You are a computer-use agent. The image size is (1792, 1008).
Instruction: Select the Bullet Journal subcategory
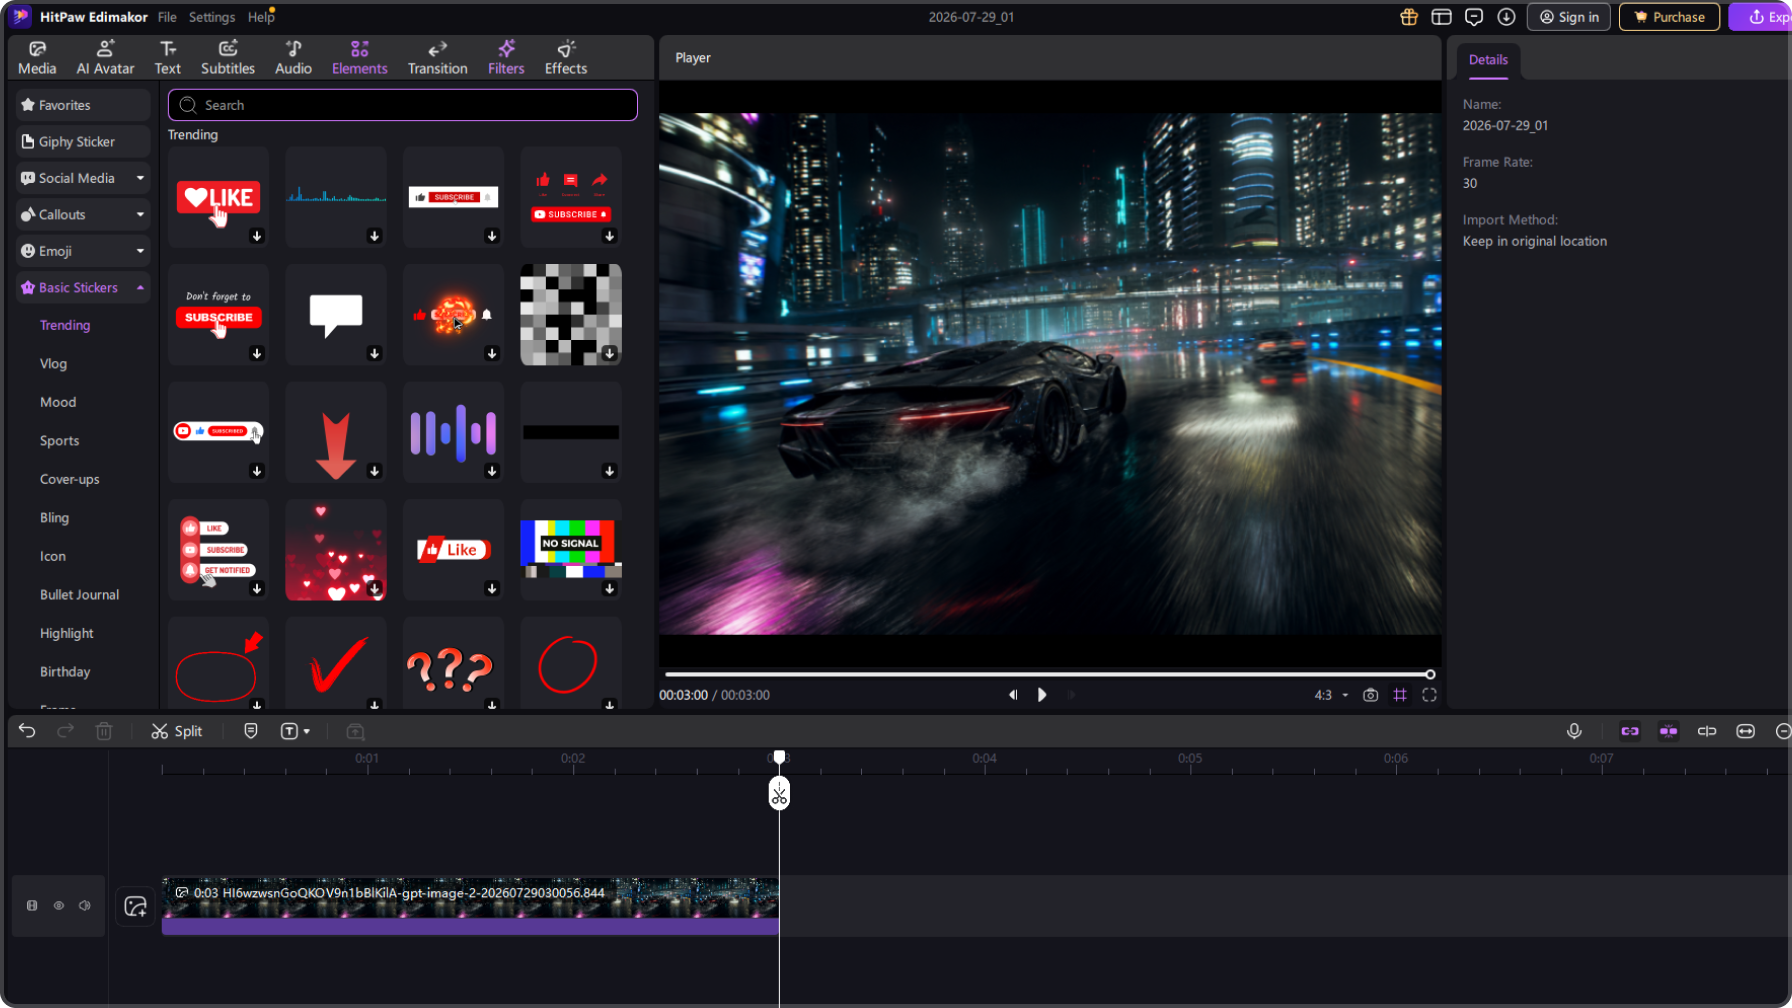coord(80,595)
